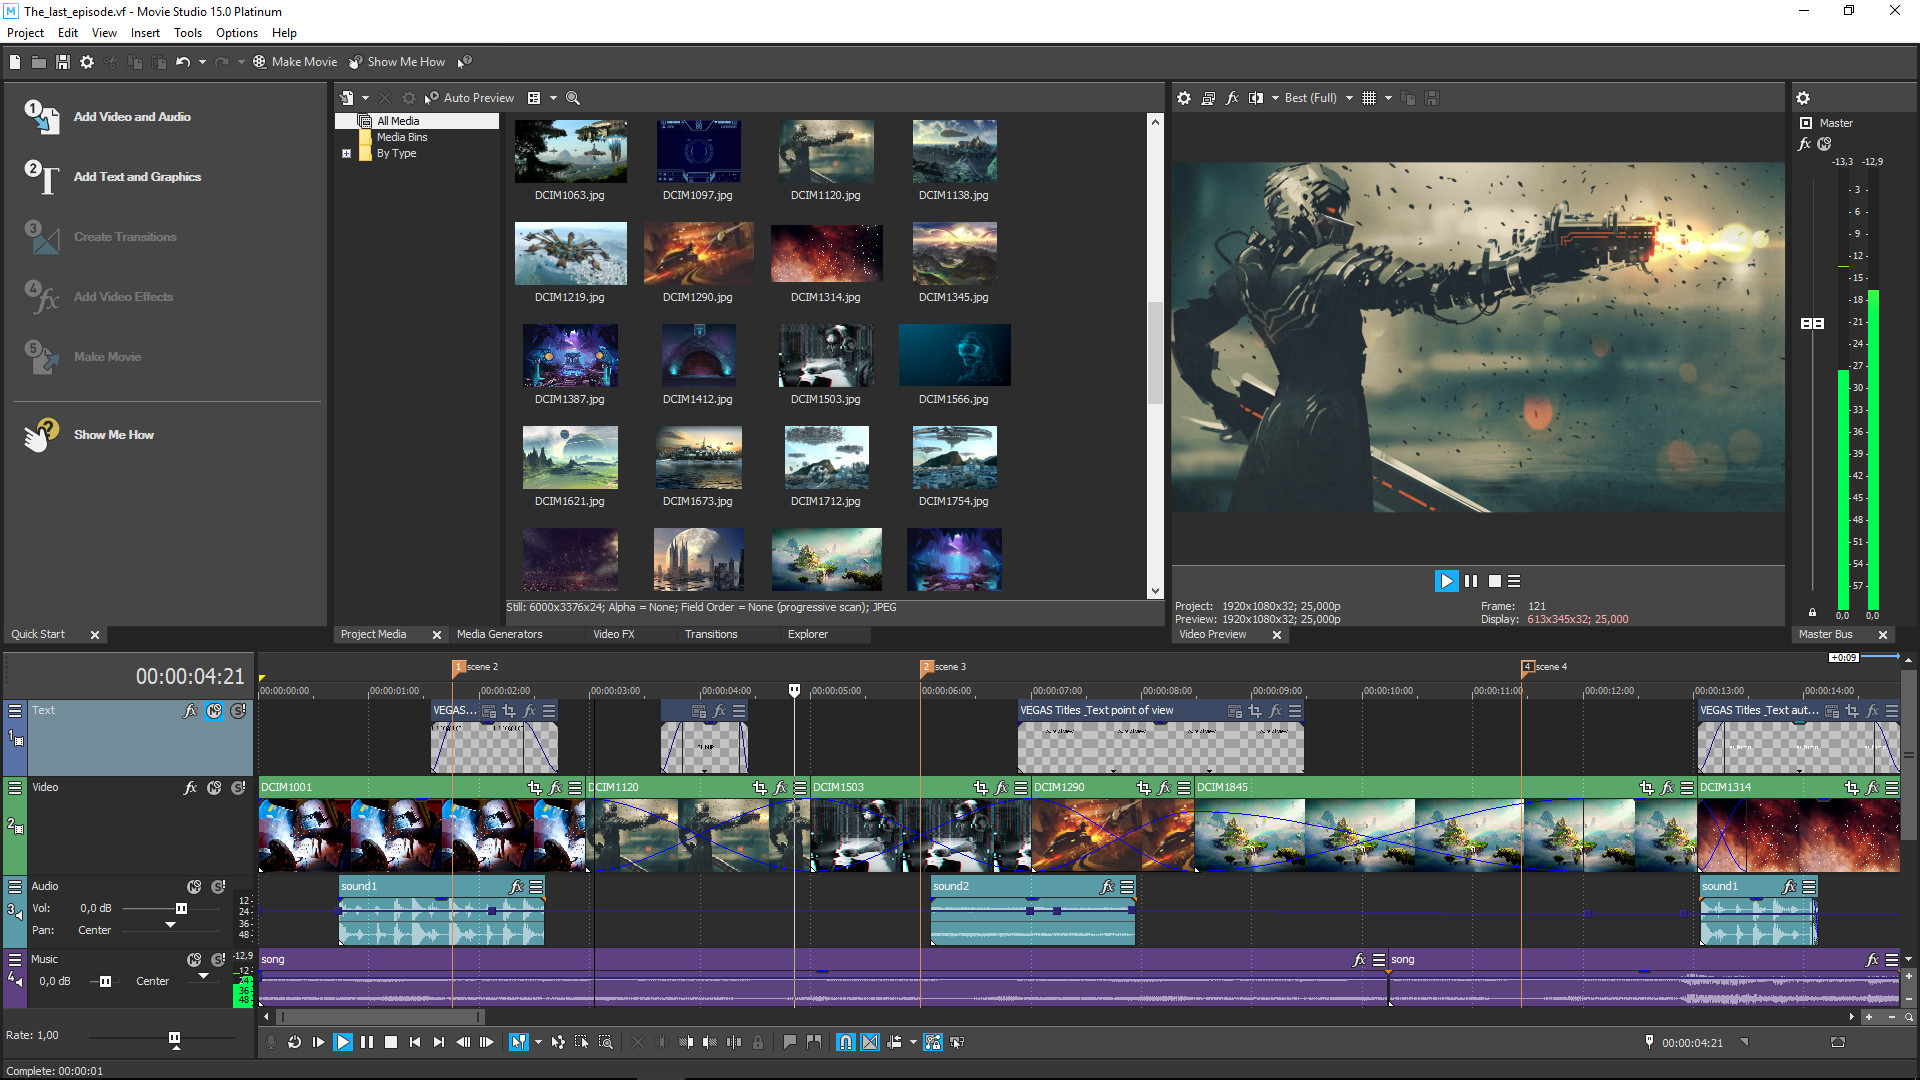This screenshot has height=1080, width=1920.
Task: Click the Make Movie button
Action: pyautogui.click(x=294, y=62)
